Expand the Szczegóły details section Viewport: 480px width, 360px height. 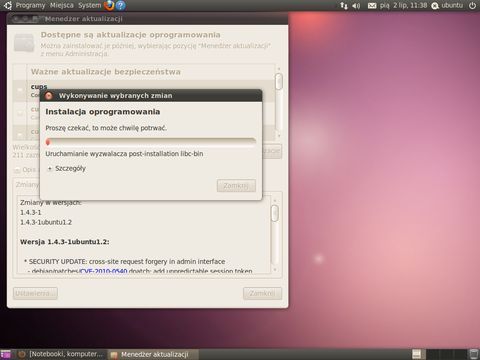tap(66, 168)
